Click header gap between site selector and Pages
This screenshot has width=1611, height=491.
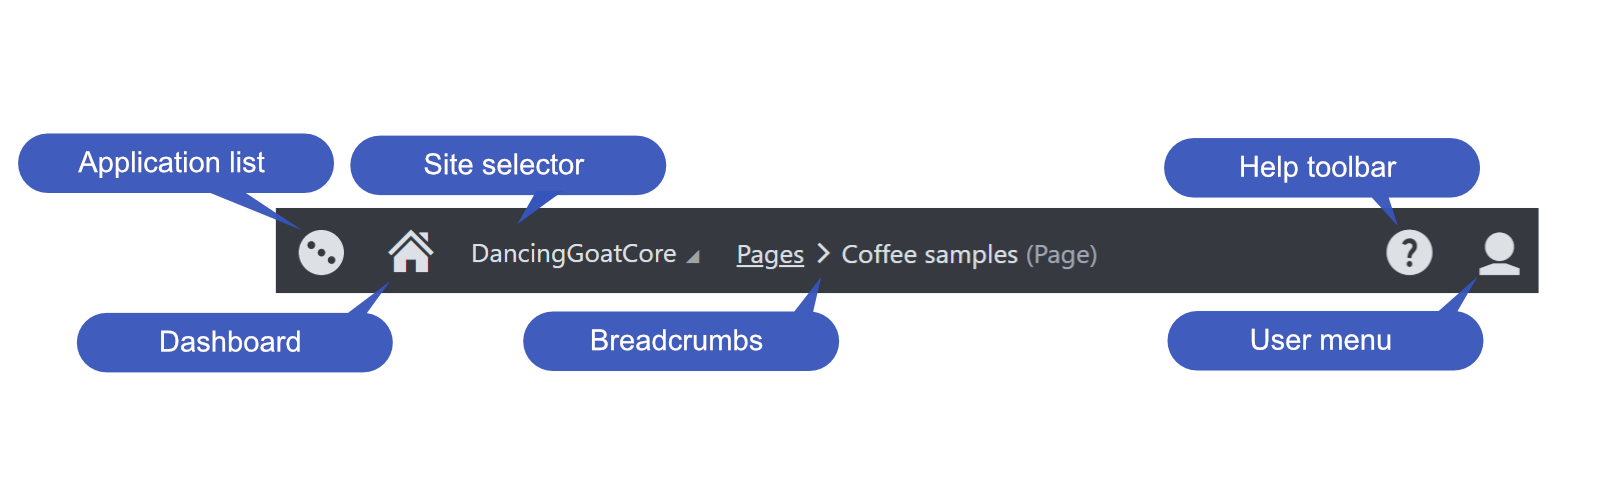pyautogui.click(x=718, y=251)
